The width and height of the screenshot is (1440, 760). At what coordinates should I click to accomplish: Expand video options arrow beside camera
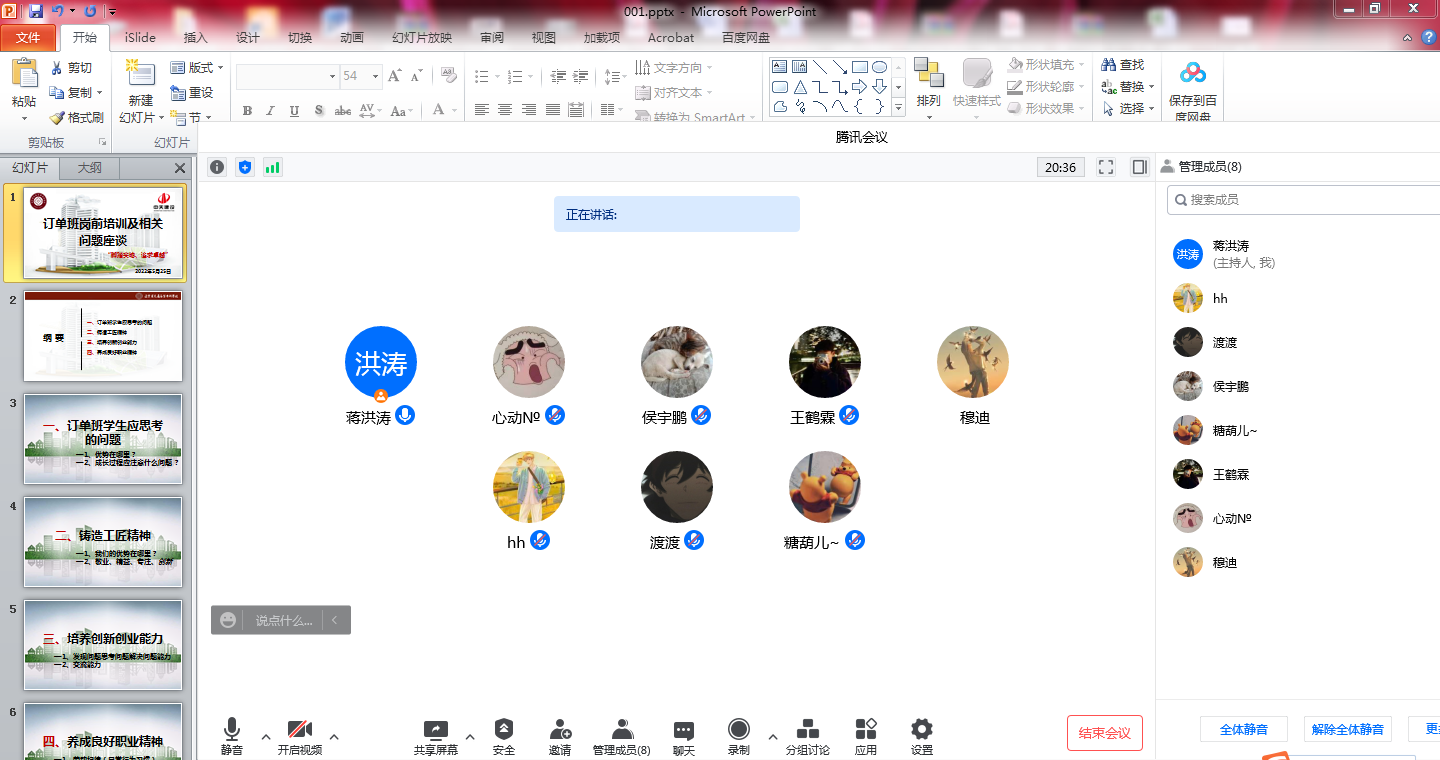[x=334, y=737]
